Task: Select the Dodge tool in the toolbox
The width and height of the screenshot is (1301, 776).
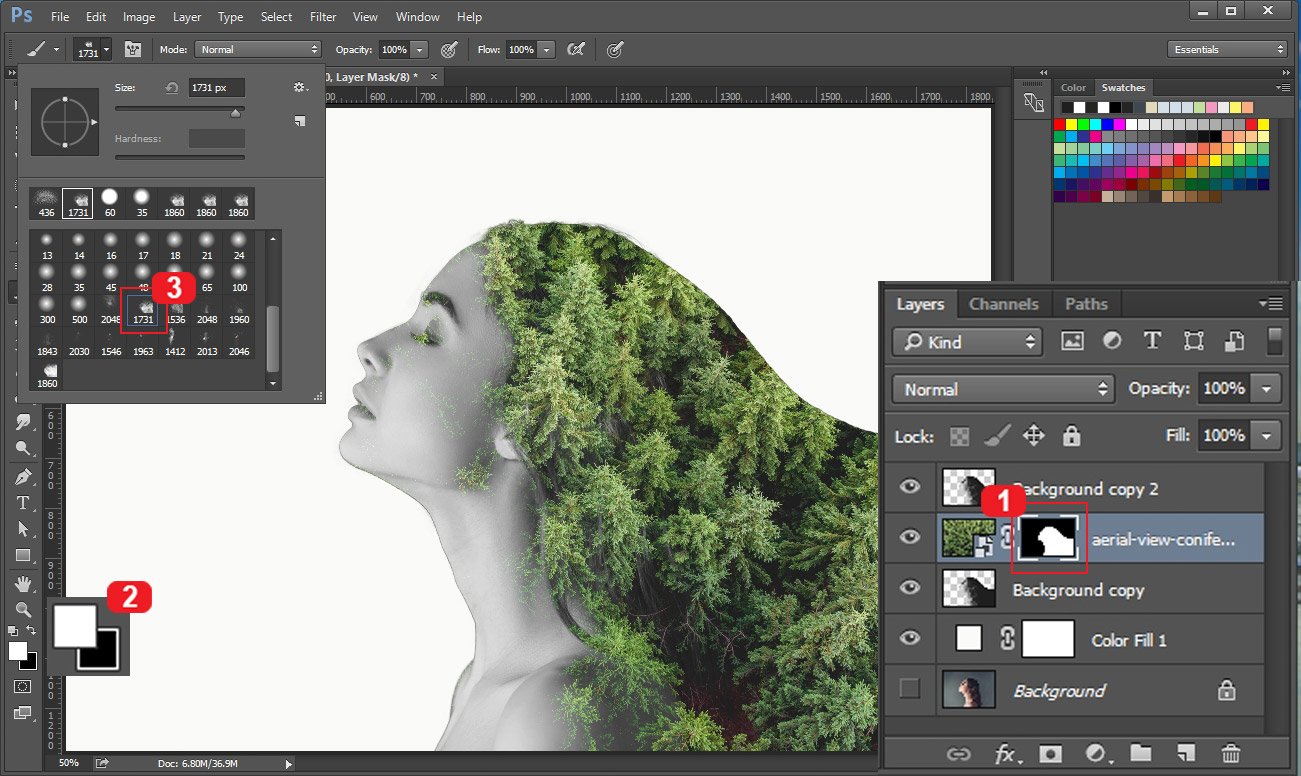Action: [22, 448]
